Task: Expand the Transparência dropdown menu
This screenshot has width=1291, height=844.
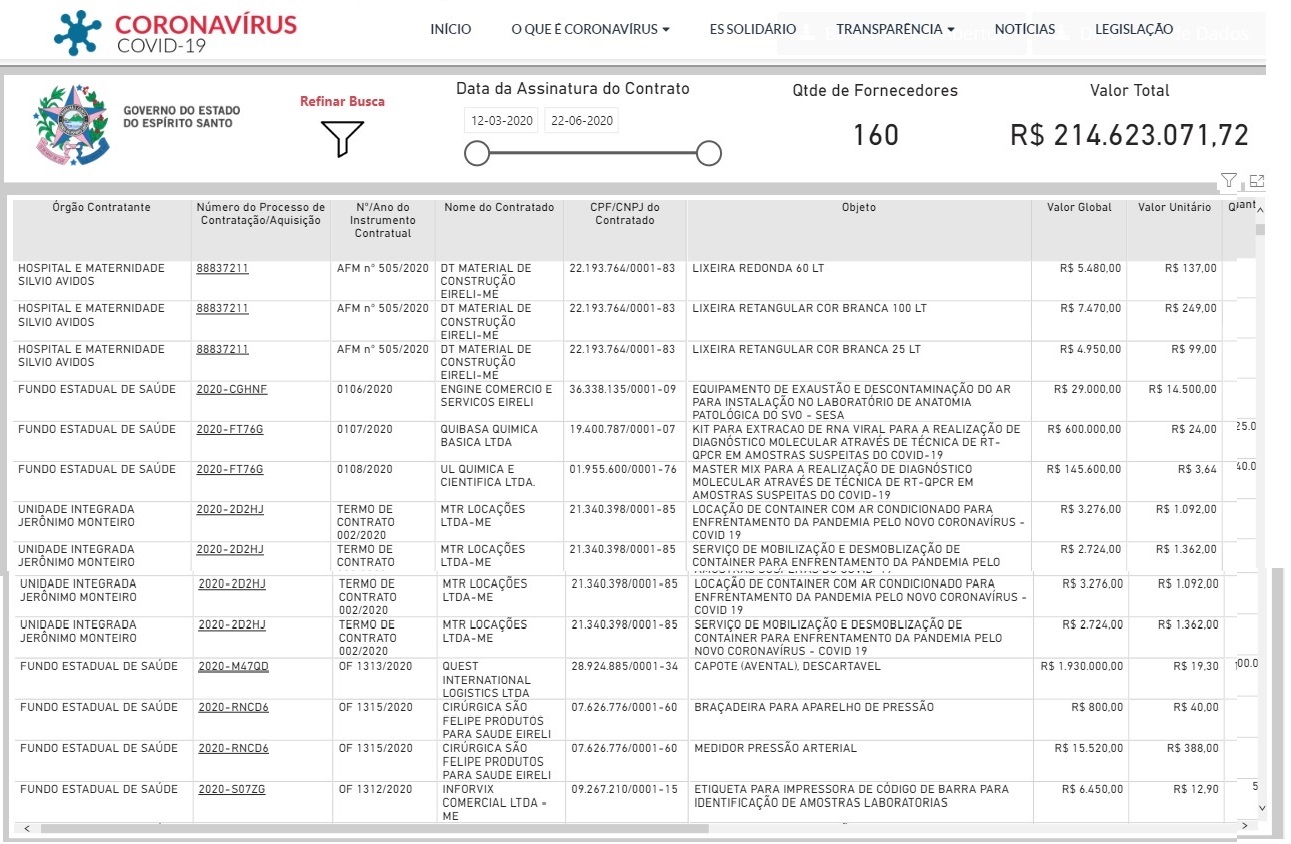Action: [x=894, y=29]
